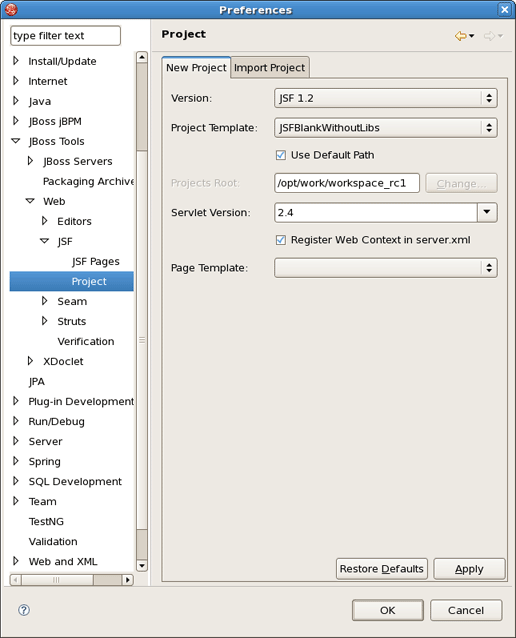Open the Servlet Version combo arrow
Screen dimensions: 516x638
pyautogui.click(x=487, y=212)
